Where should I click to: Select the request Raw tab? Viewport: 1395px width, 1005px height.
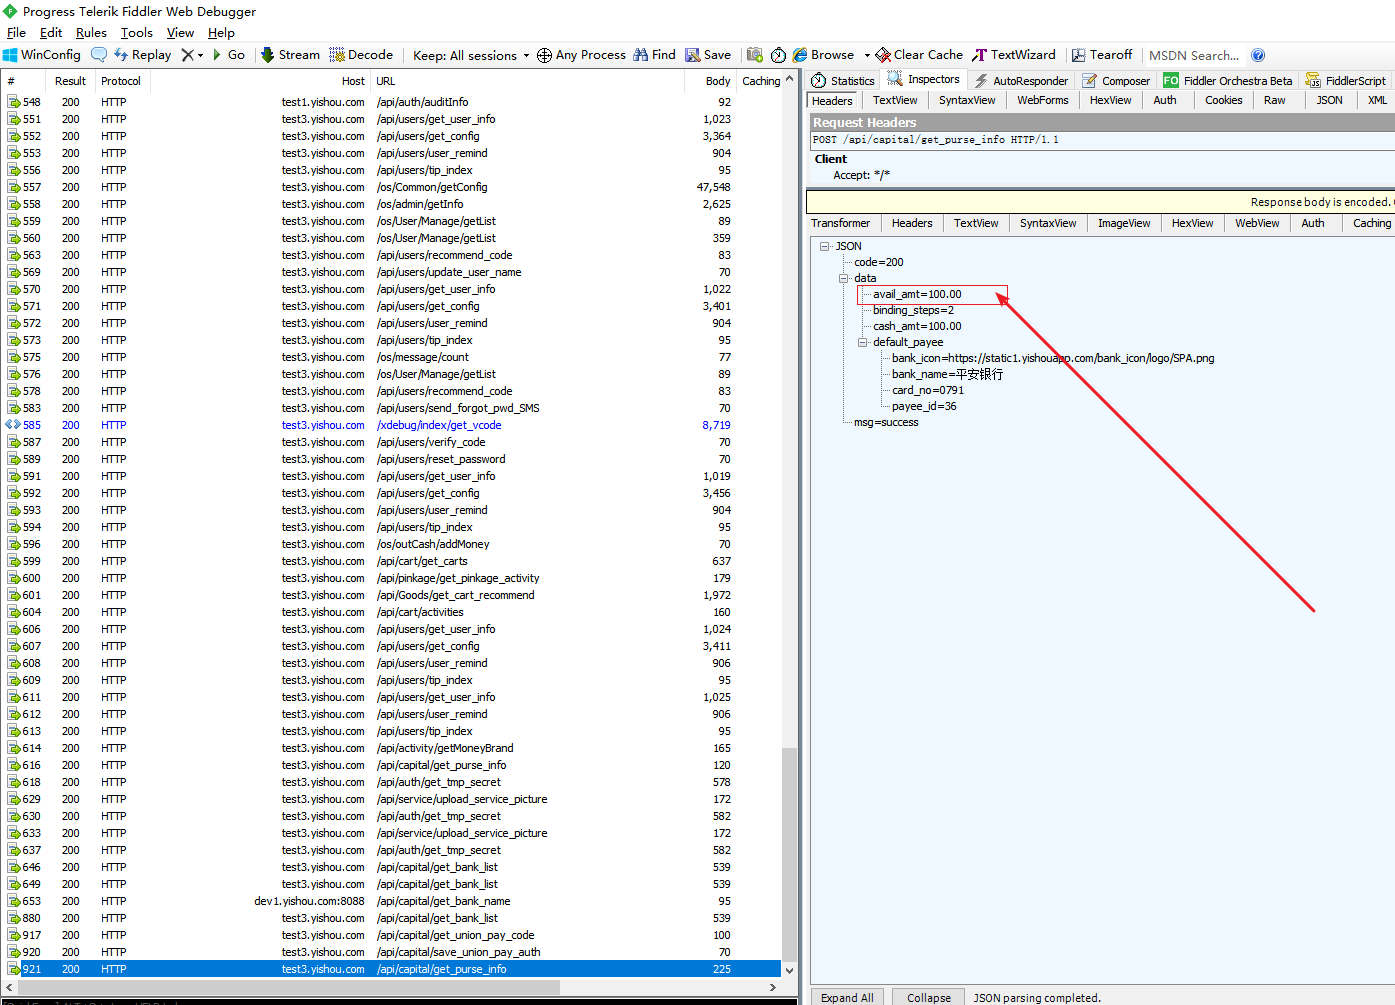(x=1275, y=100)
